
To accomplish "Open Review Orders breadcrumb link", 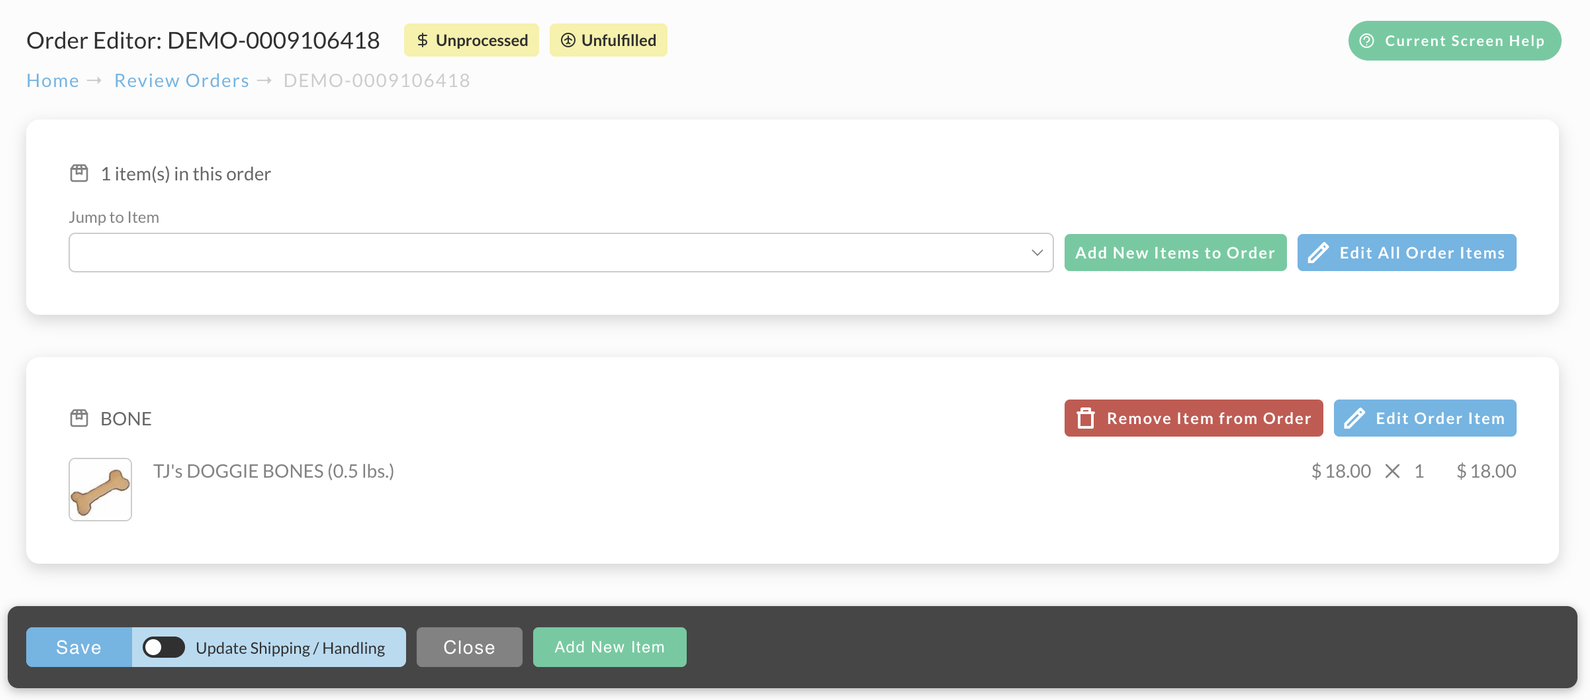I will (182, 81).
